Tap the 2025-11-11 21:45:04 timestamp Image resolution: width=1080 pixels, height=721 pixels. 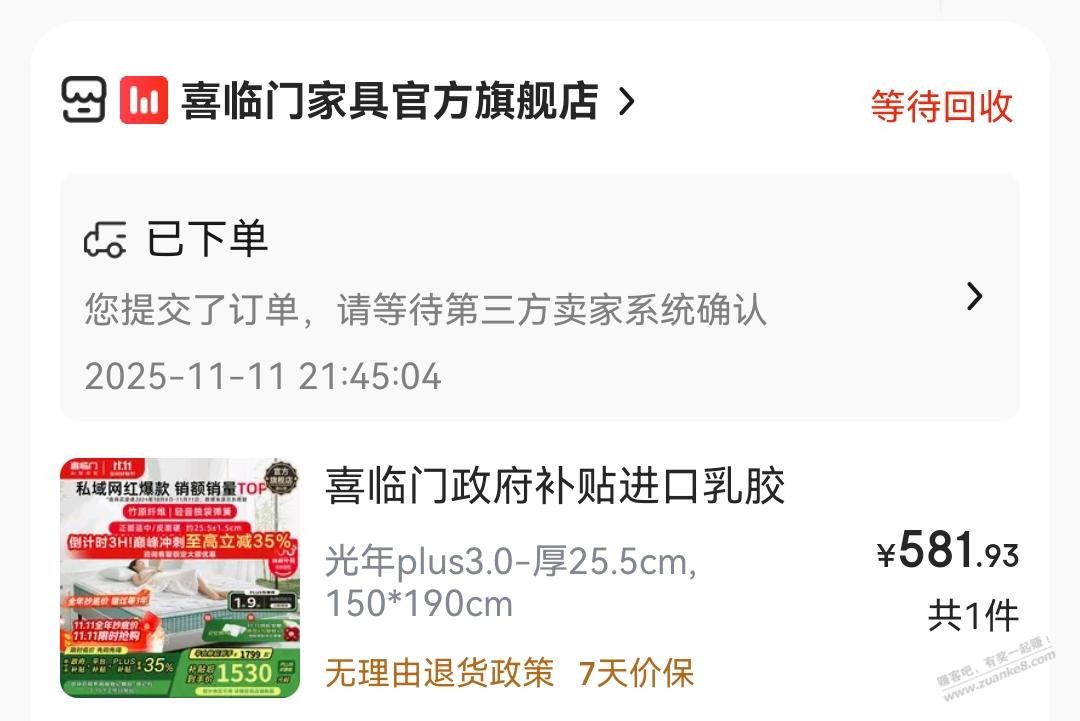[x=262, y=377]
